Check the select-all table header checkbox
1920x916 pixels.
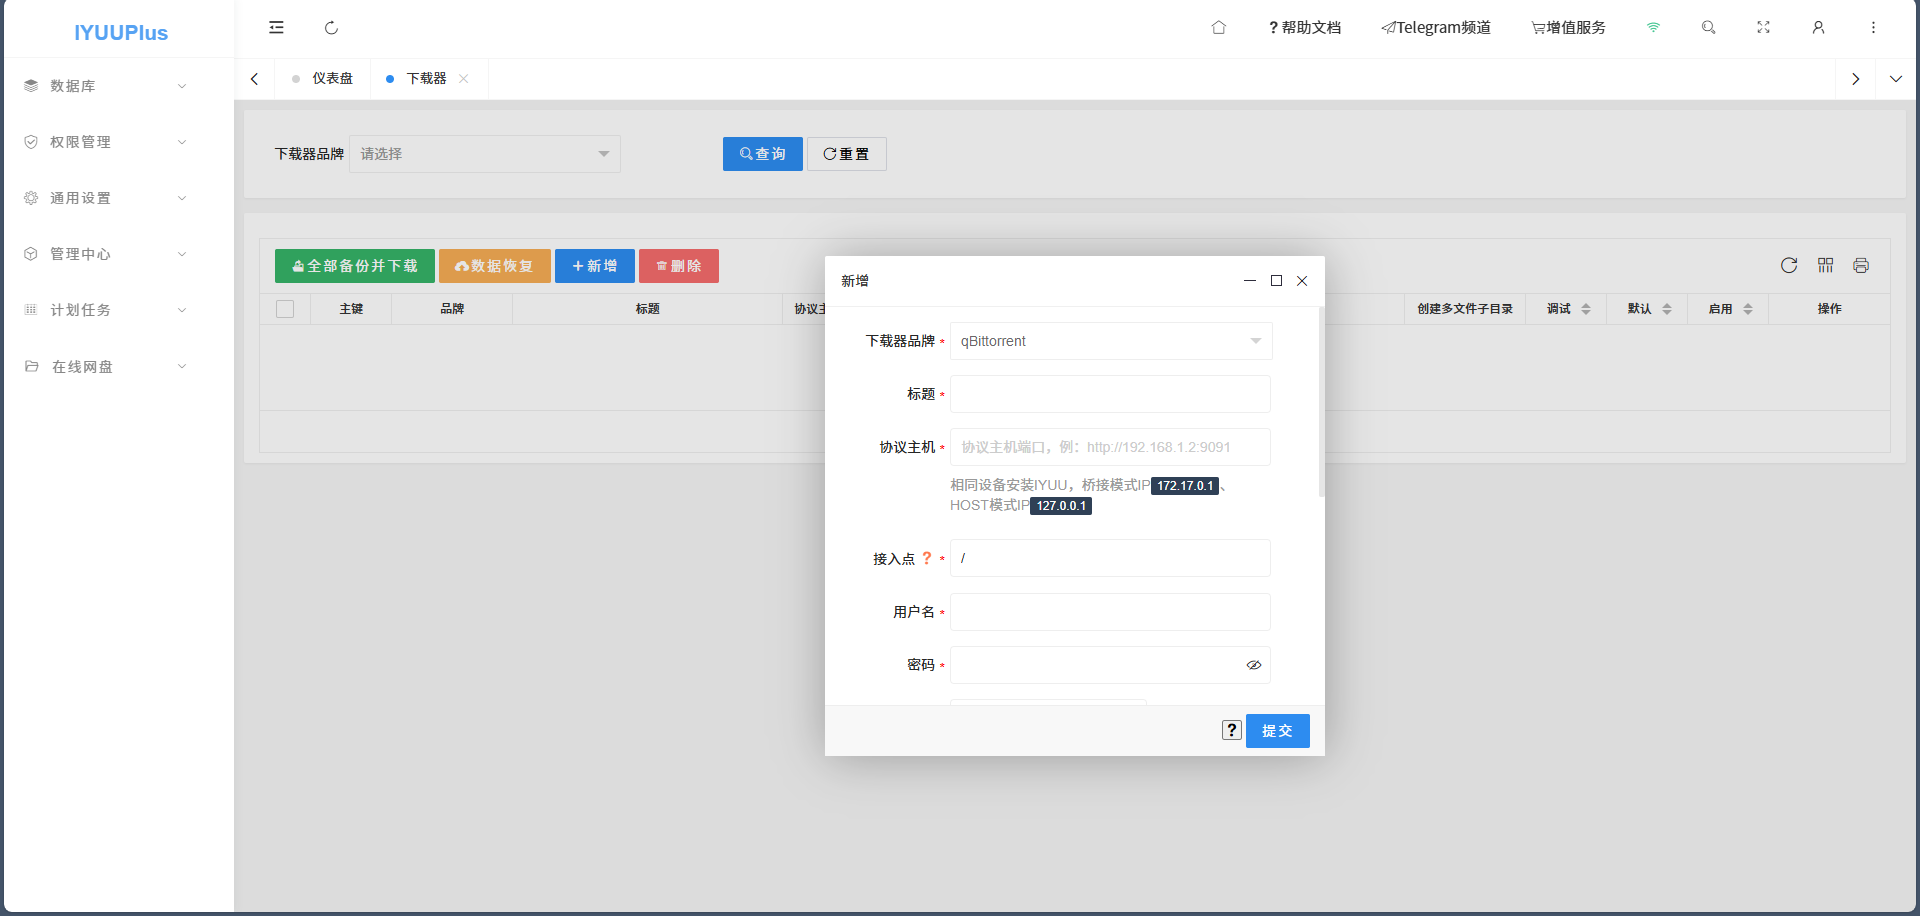[x=285, y=309]
